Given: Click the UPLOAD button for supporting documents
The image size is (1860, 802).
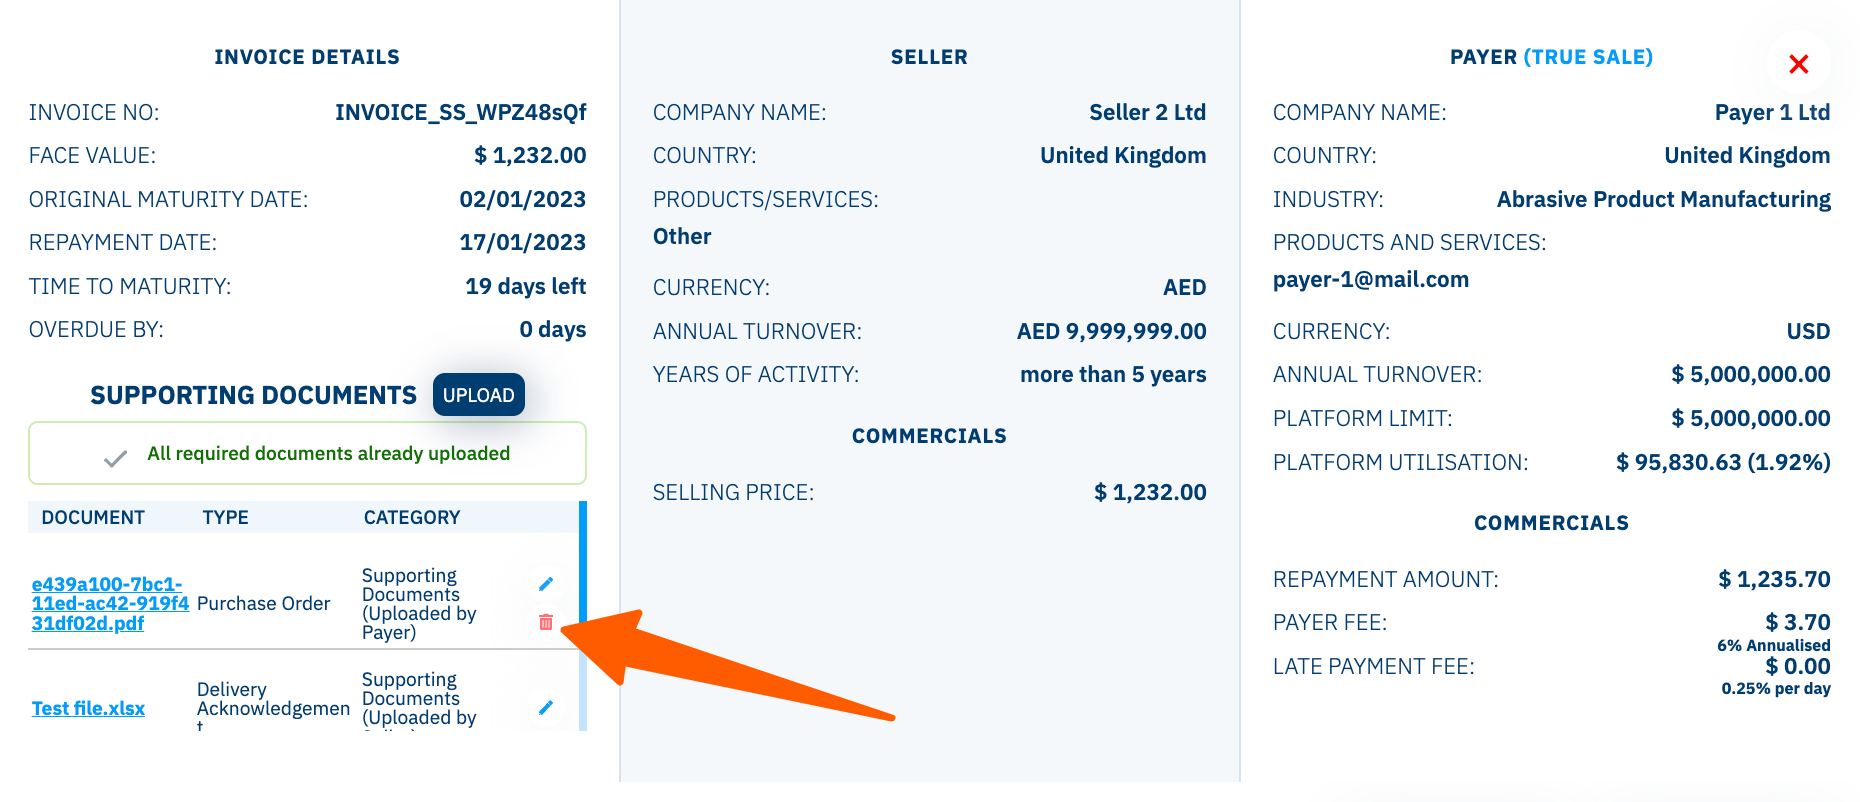Looking at the screenshot, I should click(478, 395).
